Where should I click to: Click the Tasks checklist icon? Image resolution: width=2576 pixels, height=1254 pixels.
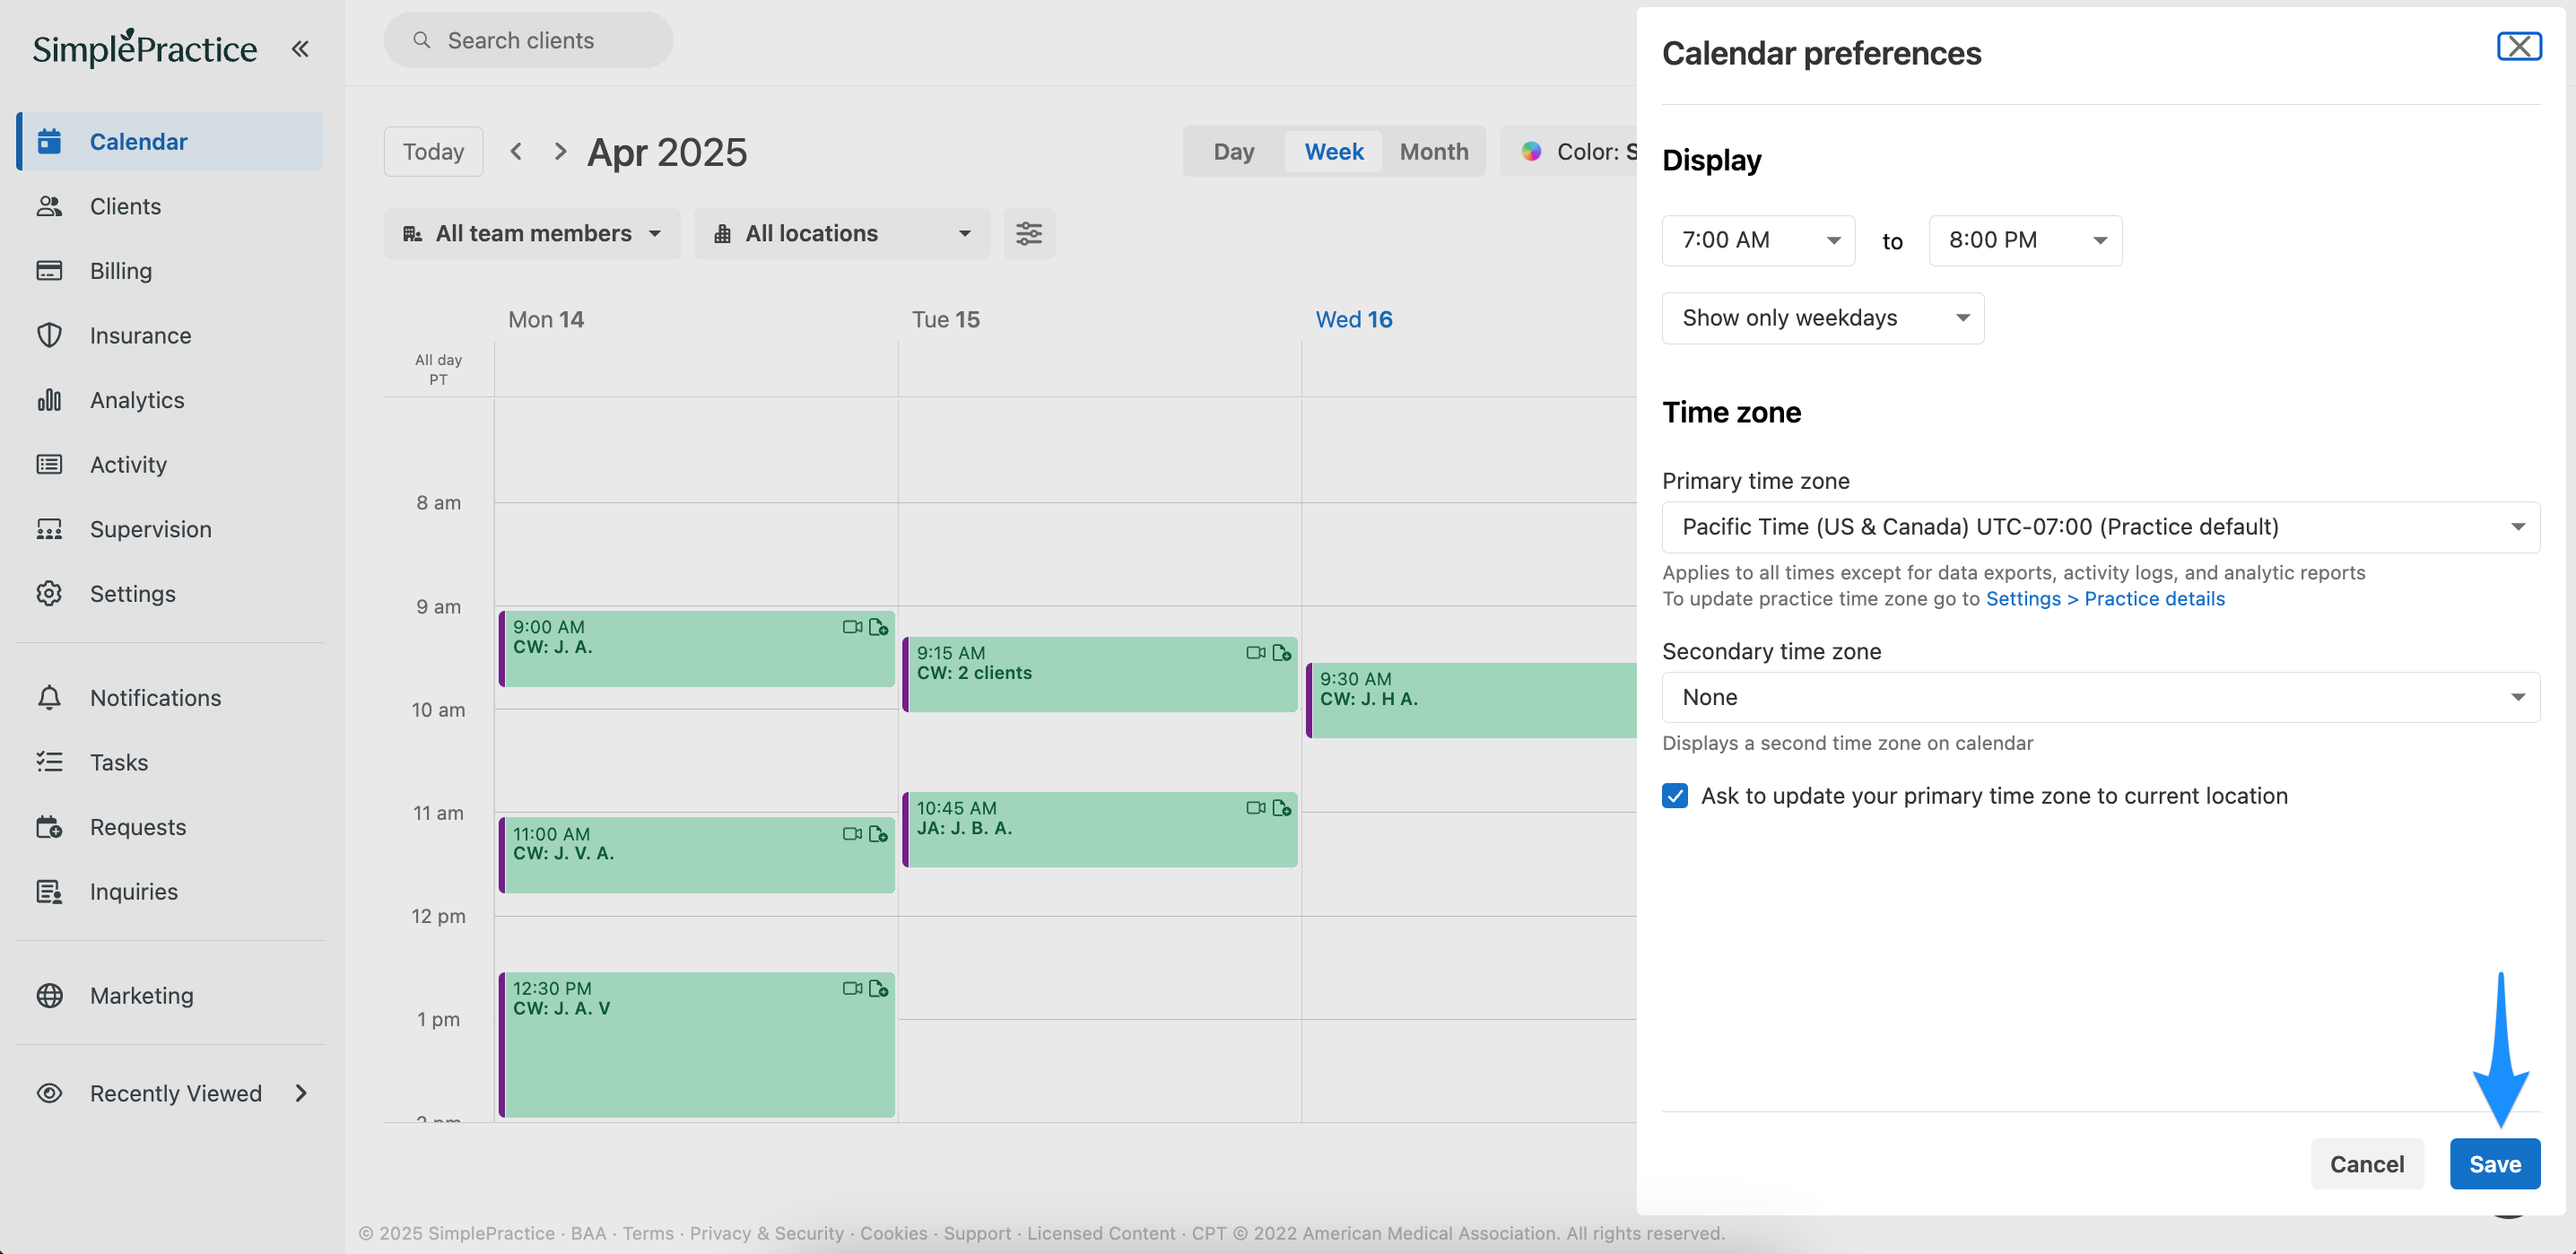pyautogui.click(x=49, y=762)
